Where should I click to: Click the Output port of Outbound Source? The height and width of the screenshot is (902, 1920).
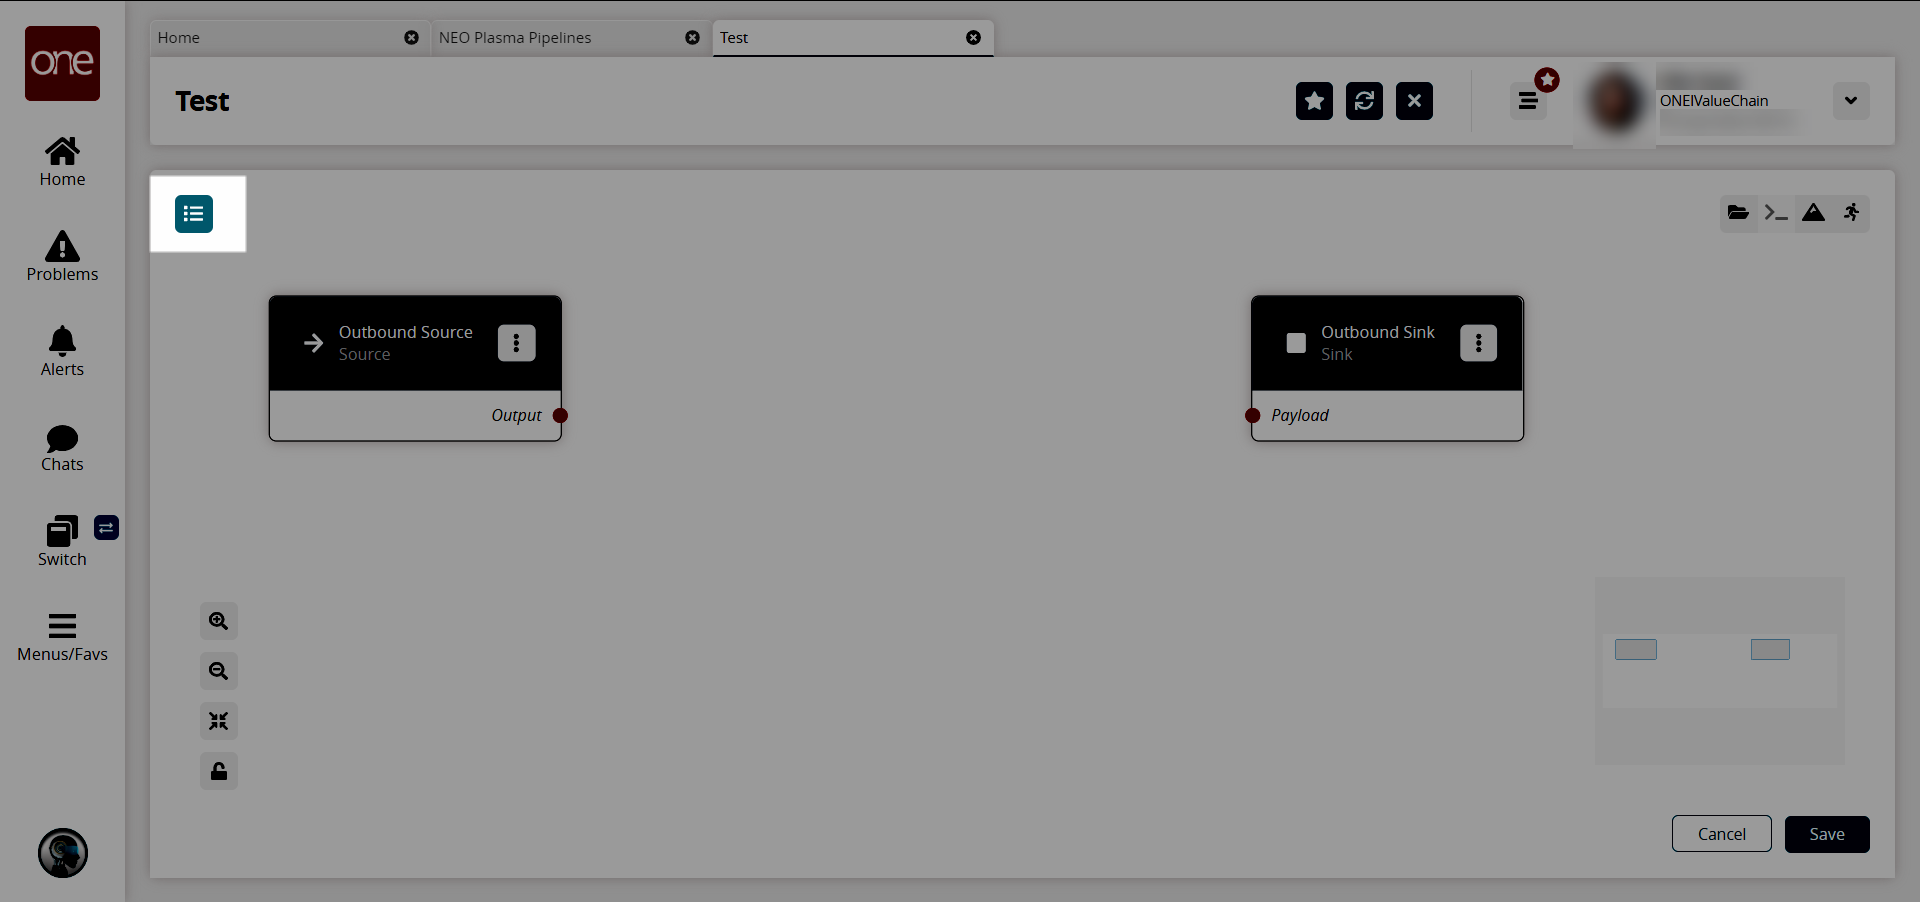(x=560, y=415)
